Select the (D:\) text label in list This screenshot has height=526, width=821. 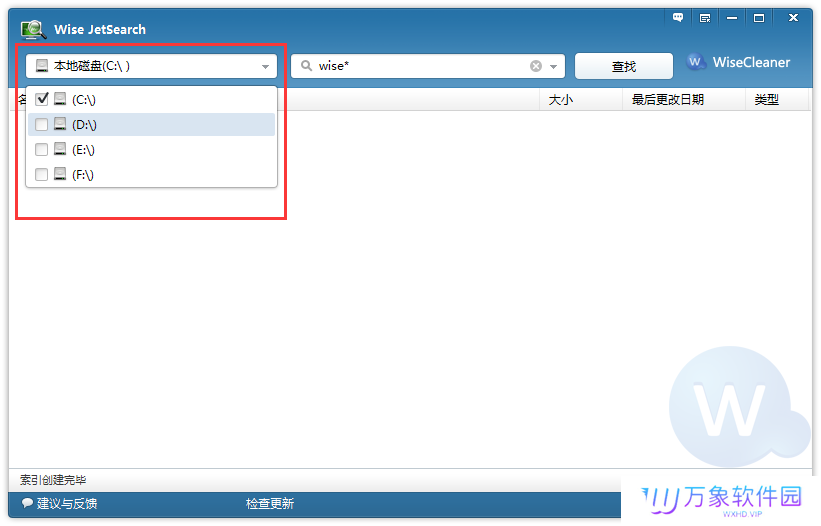point(84,125)
